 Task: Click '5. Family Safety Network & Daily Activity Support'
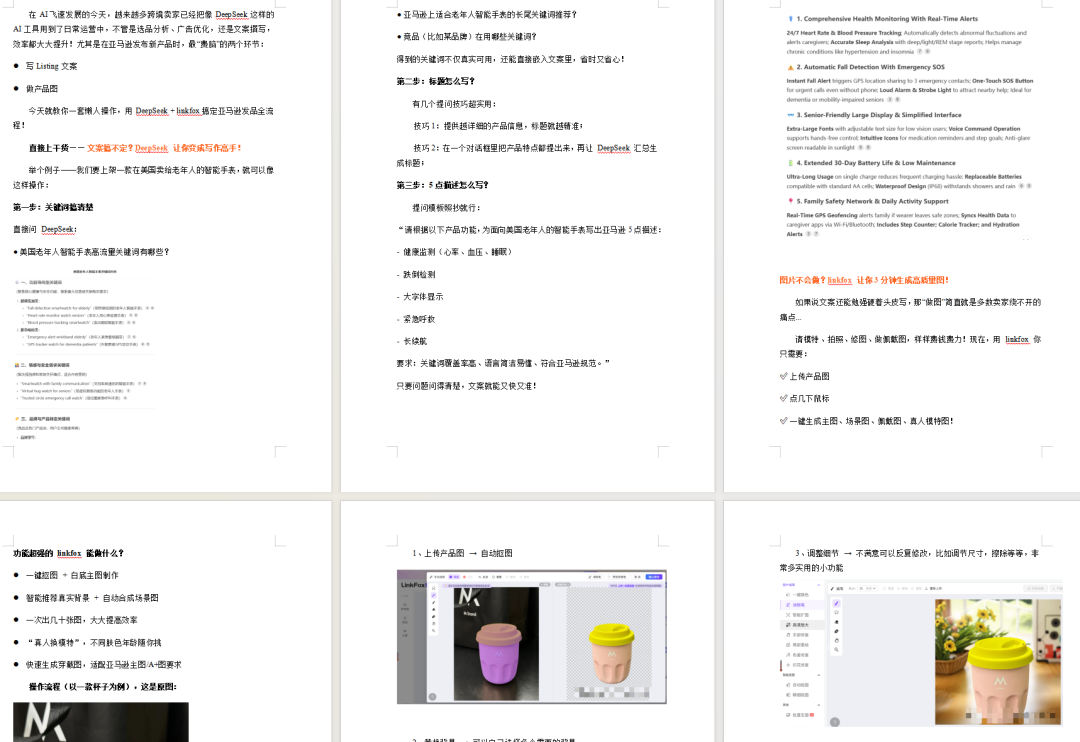(x=872, y=201)
